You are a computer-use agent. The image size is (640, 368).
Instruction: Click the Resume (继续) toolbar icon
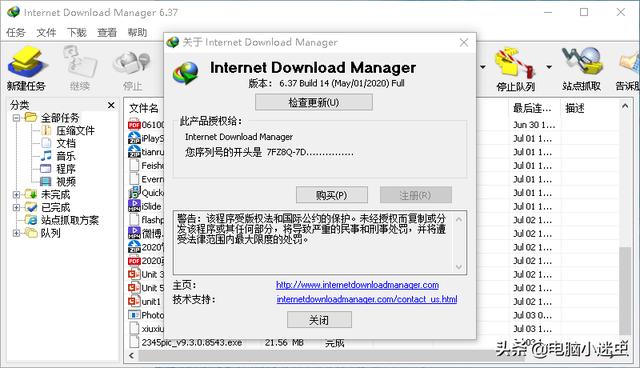pos(80,61)
